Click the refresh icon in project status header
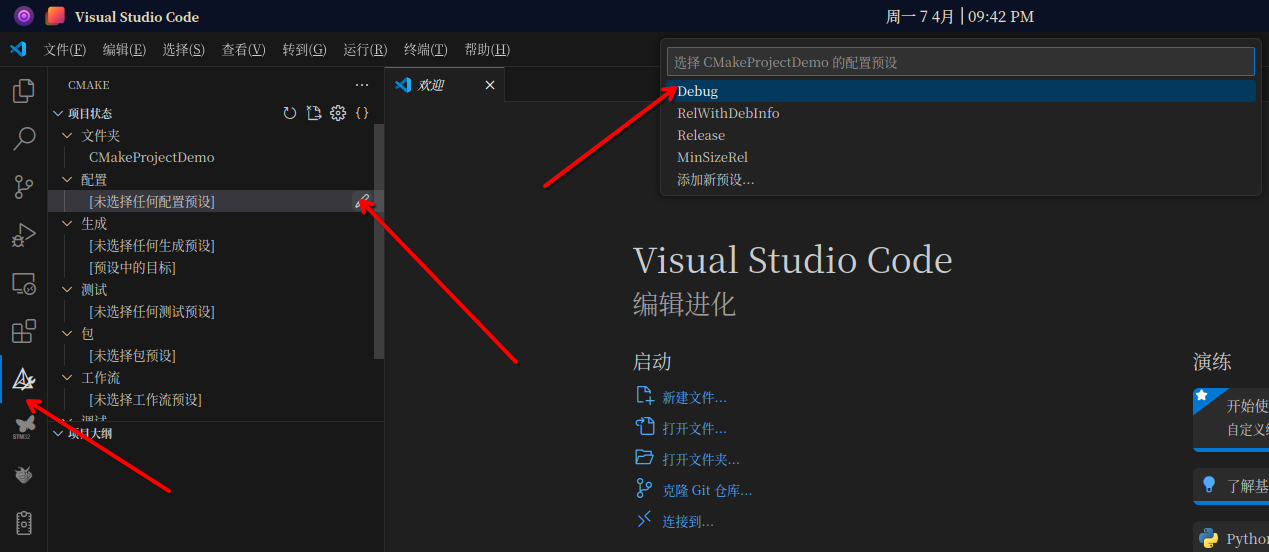This screenshot has width=1269, height=552. [290, 113]
